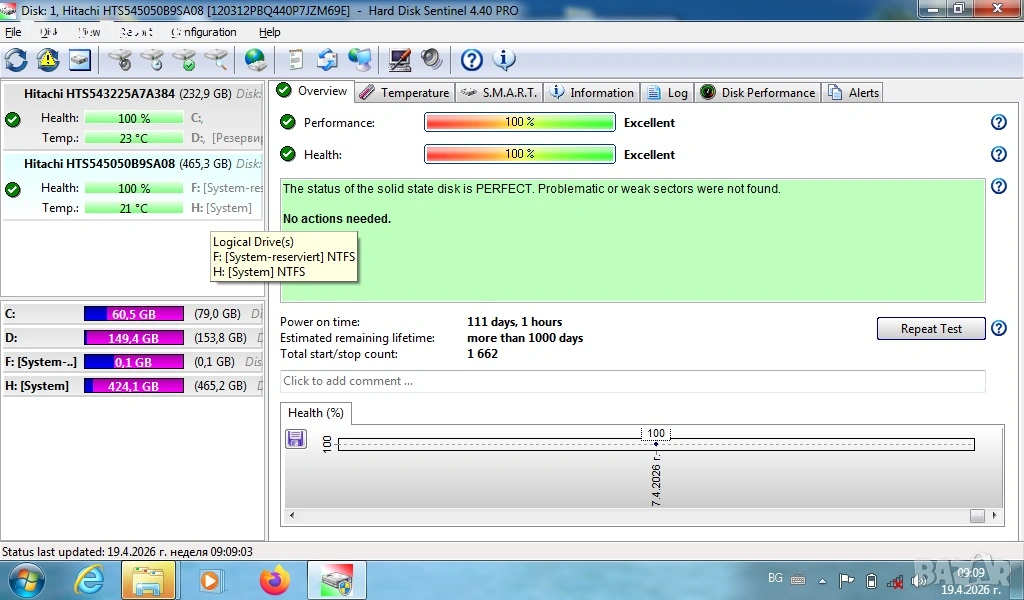Click the speaker sound toolbar icon
This screenshot has height=600, width=1024.
click(x=431, y=60)
